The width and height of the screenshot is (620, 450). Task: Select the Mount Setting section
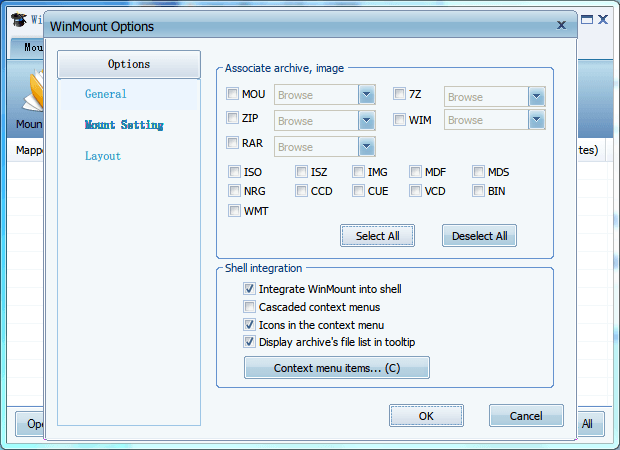[x=124, y=125]
